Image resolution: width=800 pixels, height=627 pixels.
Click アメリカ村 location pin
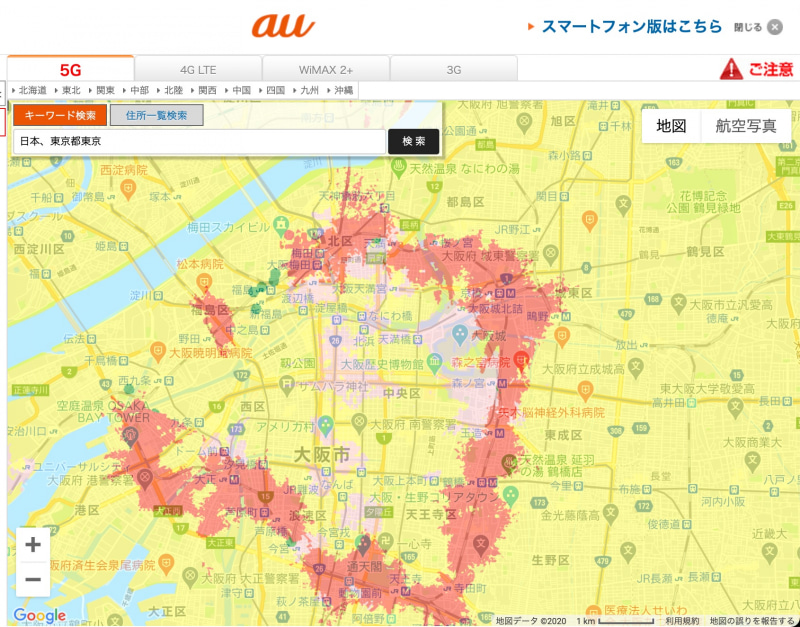pyautogui.click(x=326, y=425)
